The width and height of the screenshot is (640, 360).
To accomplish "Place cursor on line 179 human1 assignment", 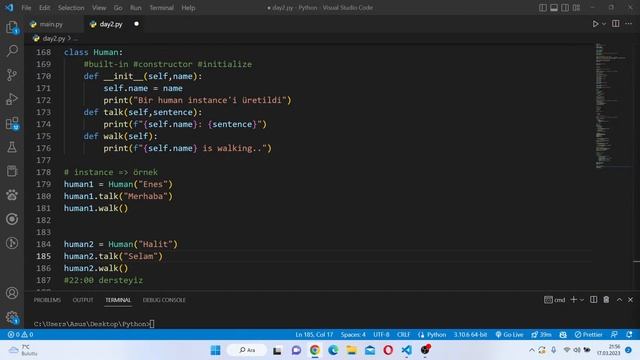I will (118, 184).
